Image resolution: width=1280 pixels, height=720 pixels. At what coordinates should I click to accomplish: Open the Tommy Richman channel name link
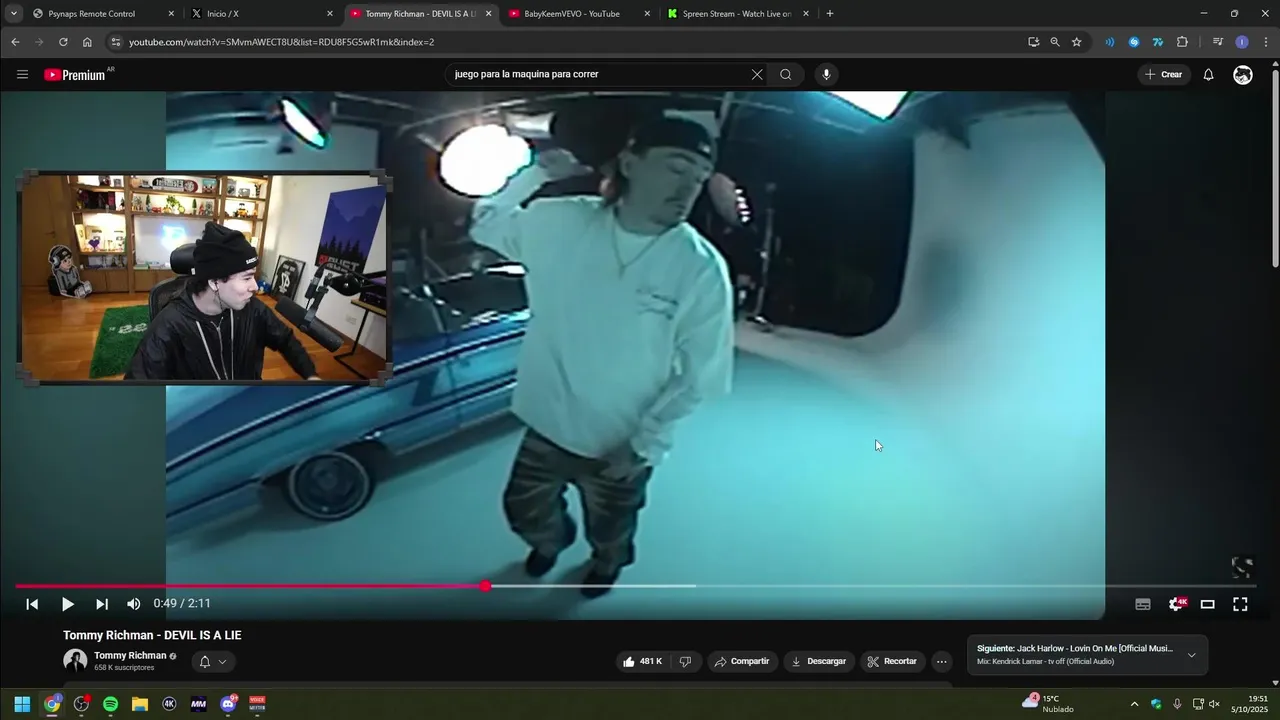pos(130,656)
